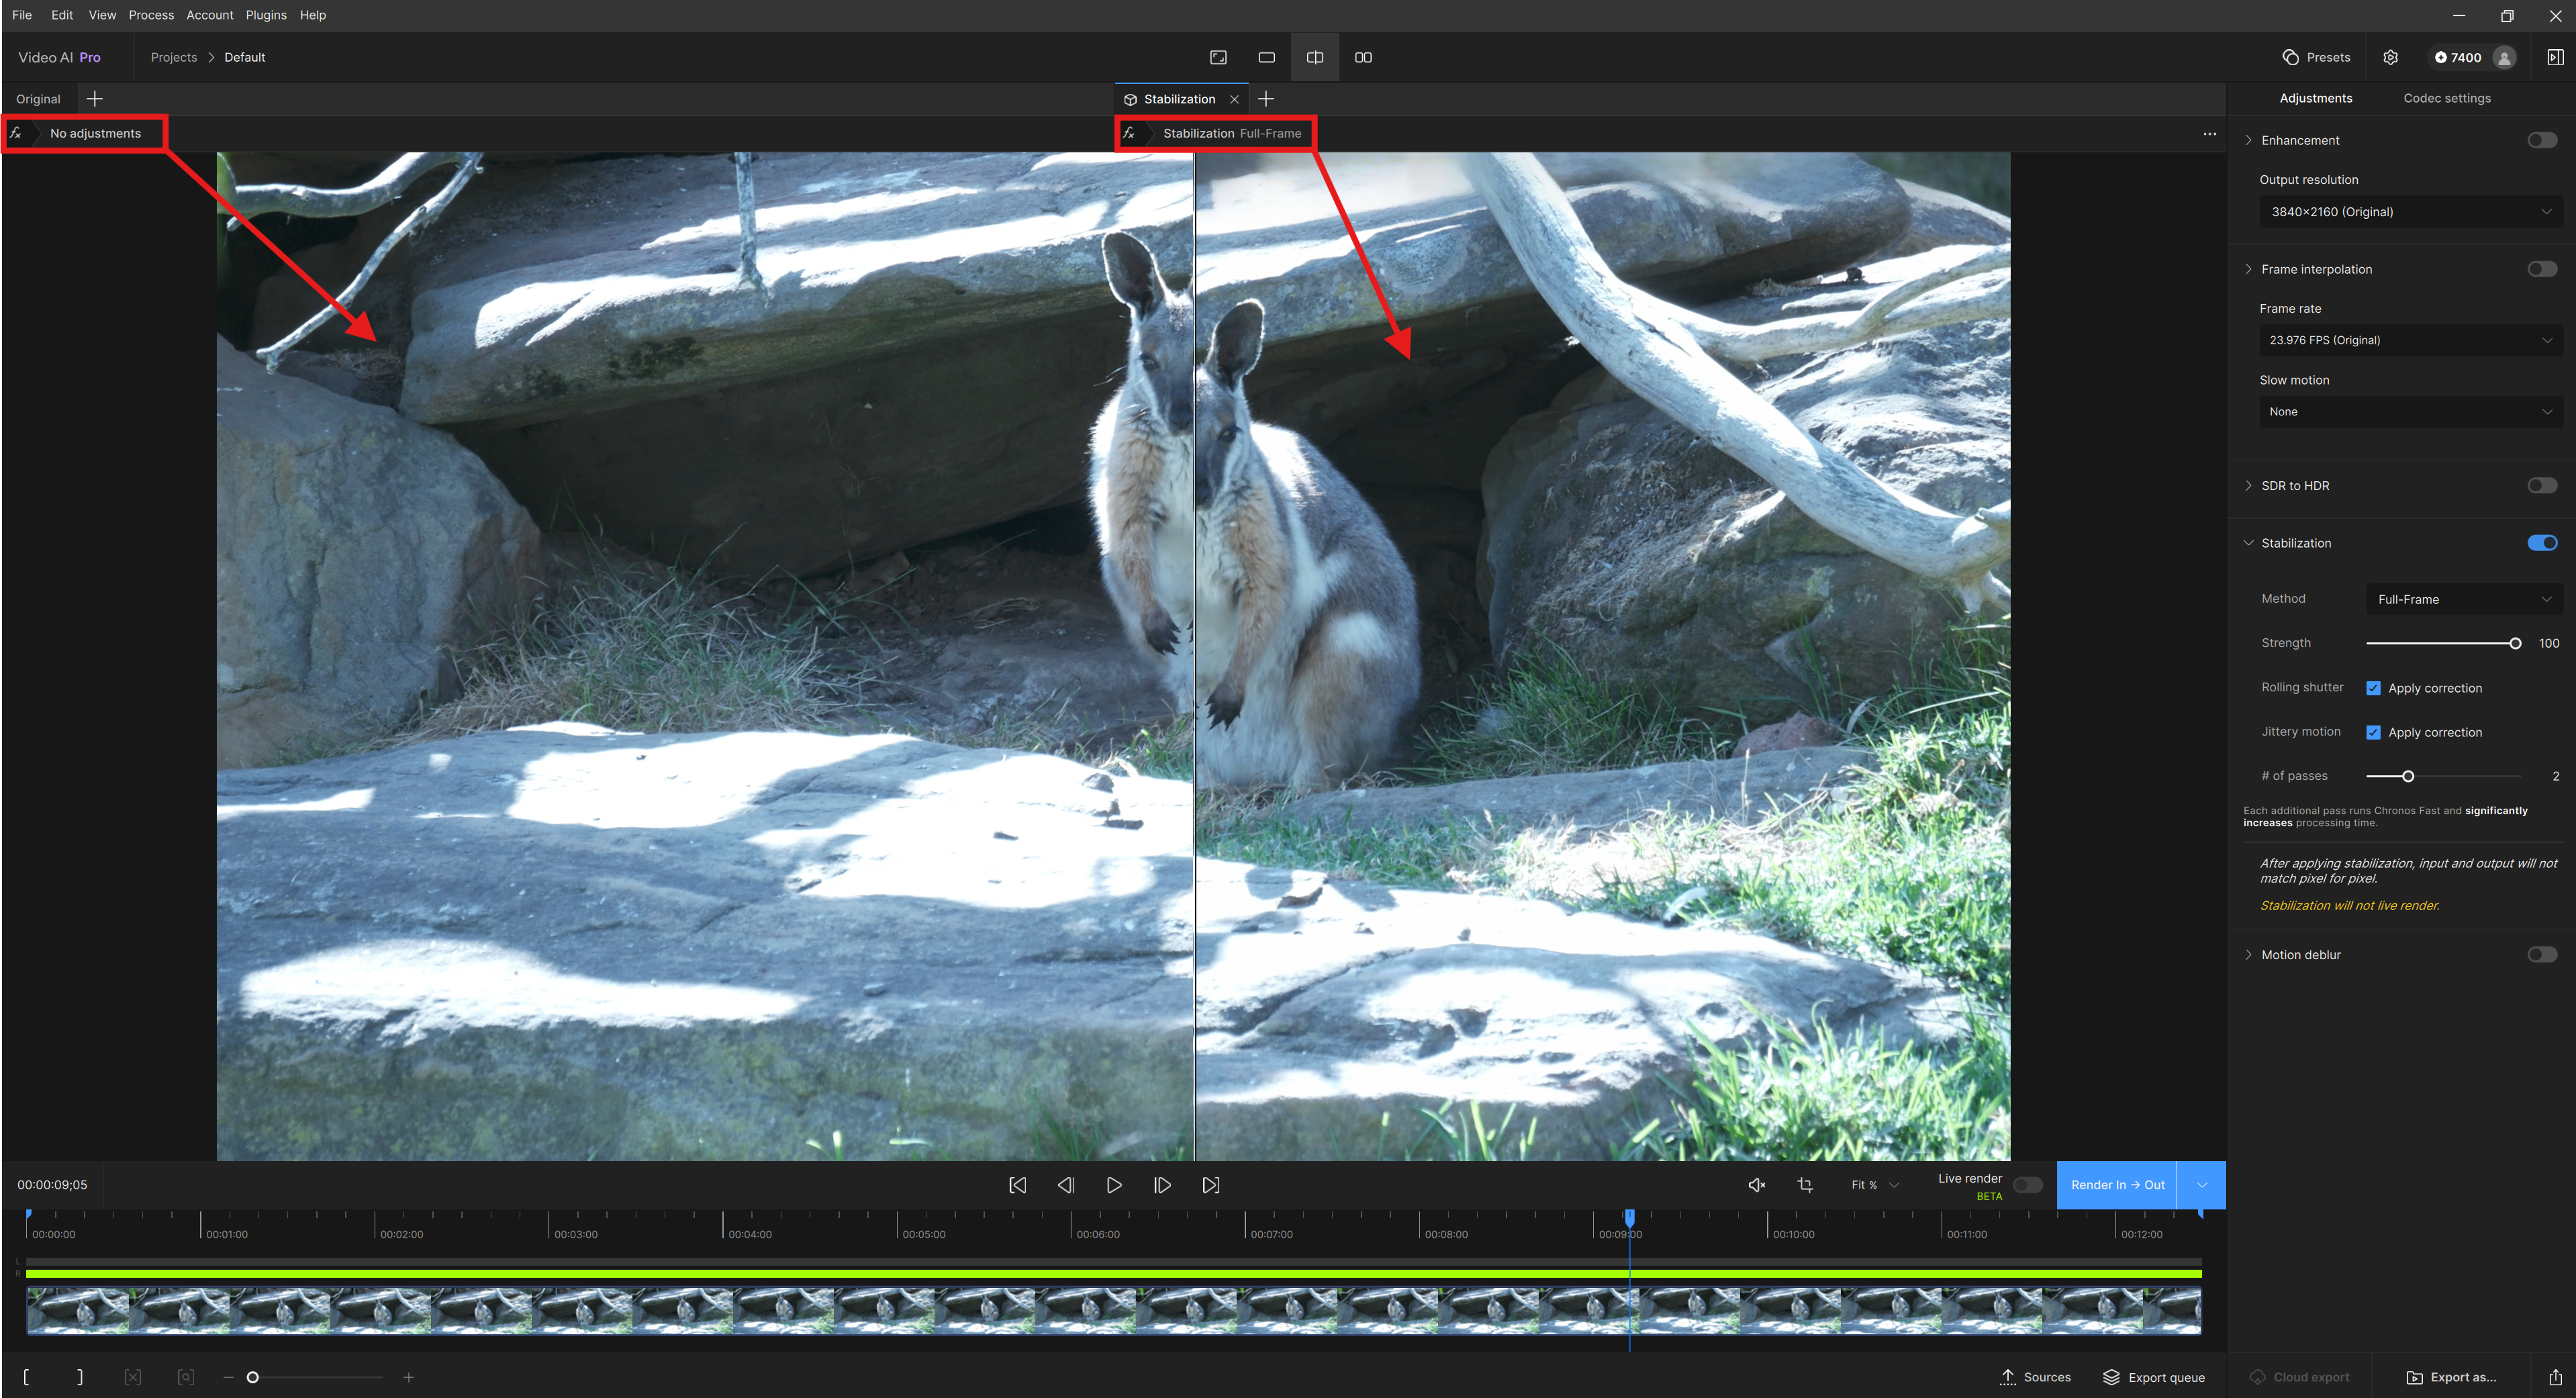Image resolution: width=2576 pixels, height=1398 pixels.
Task: Set the in-point bracket marker
Action: click(26, 1377)
